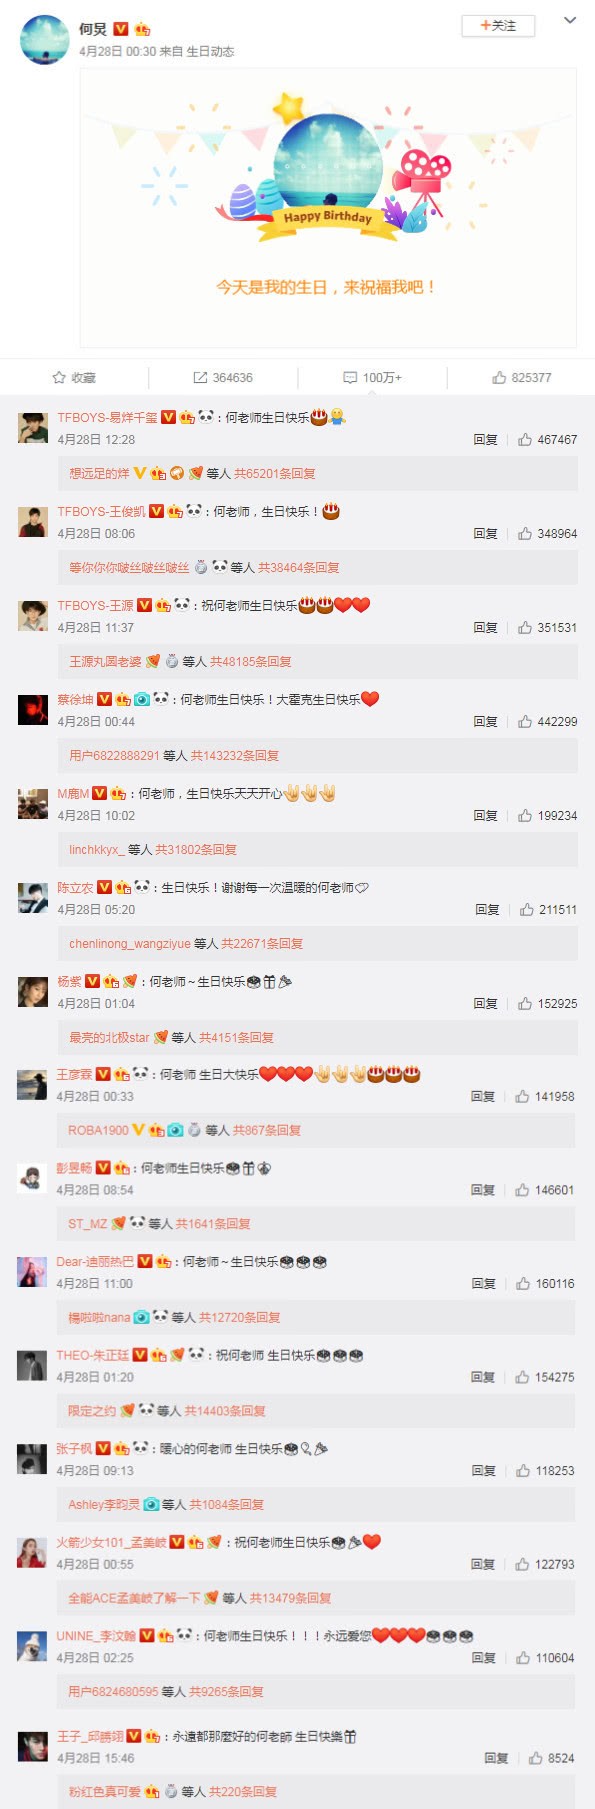The width and height of the screenshot is (595, 1809).
Task: Follow 何炅 with the +关注 button
Action: pos(498,26)
